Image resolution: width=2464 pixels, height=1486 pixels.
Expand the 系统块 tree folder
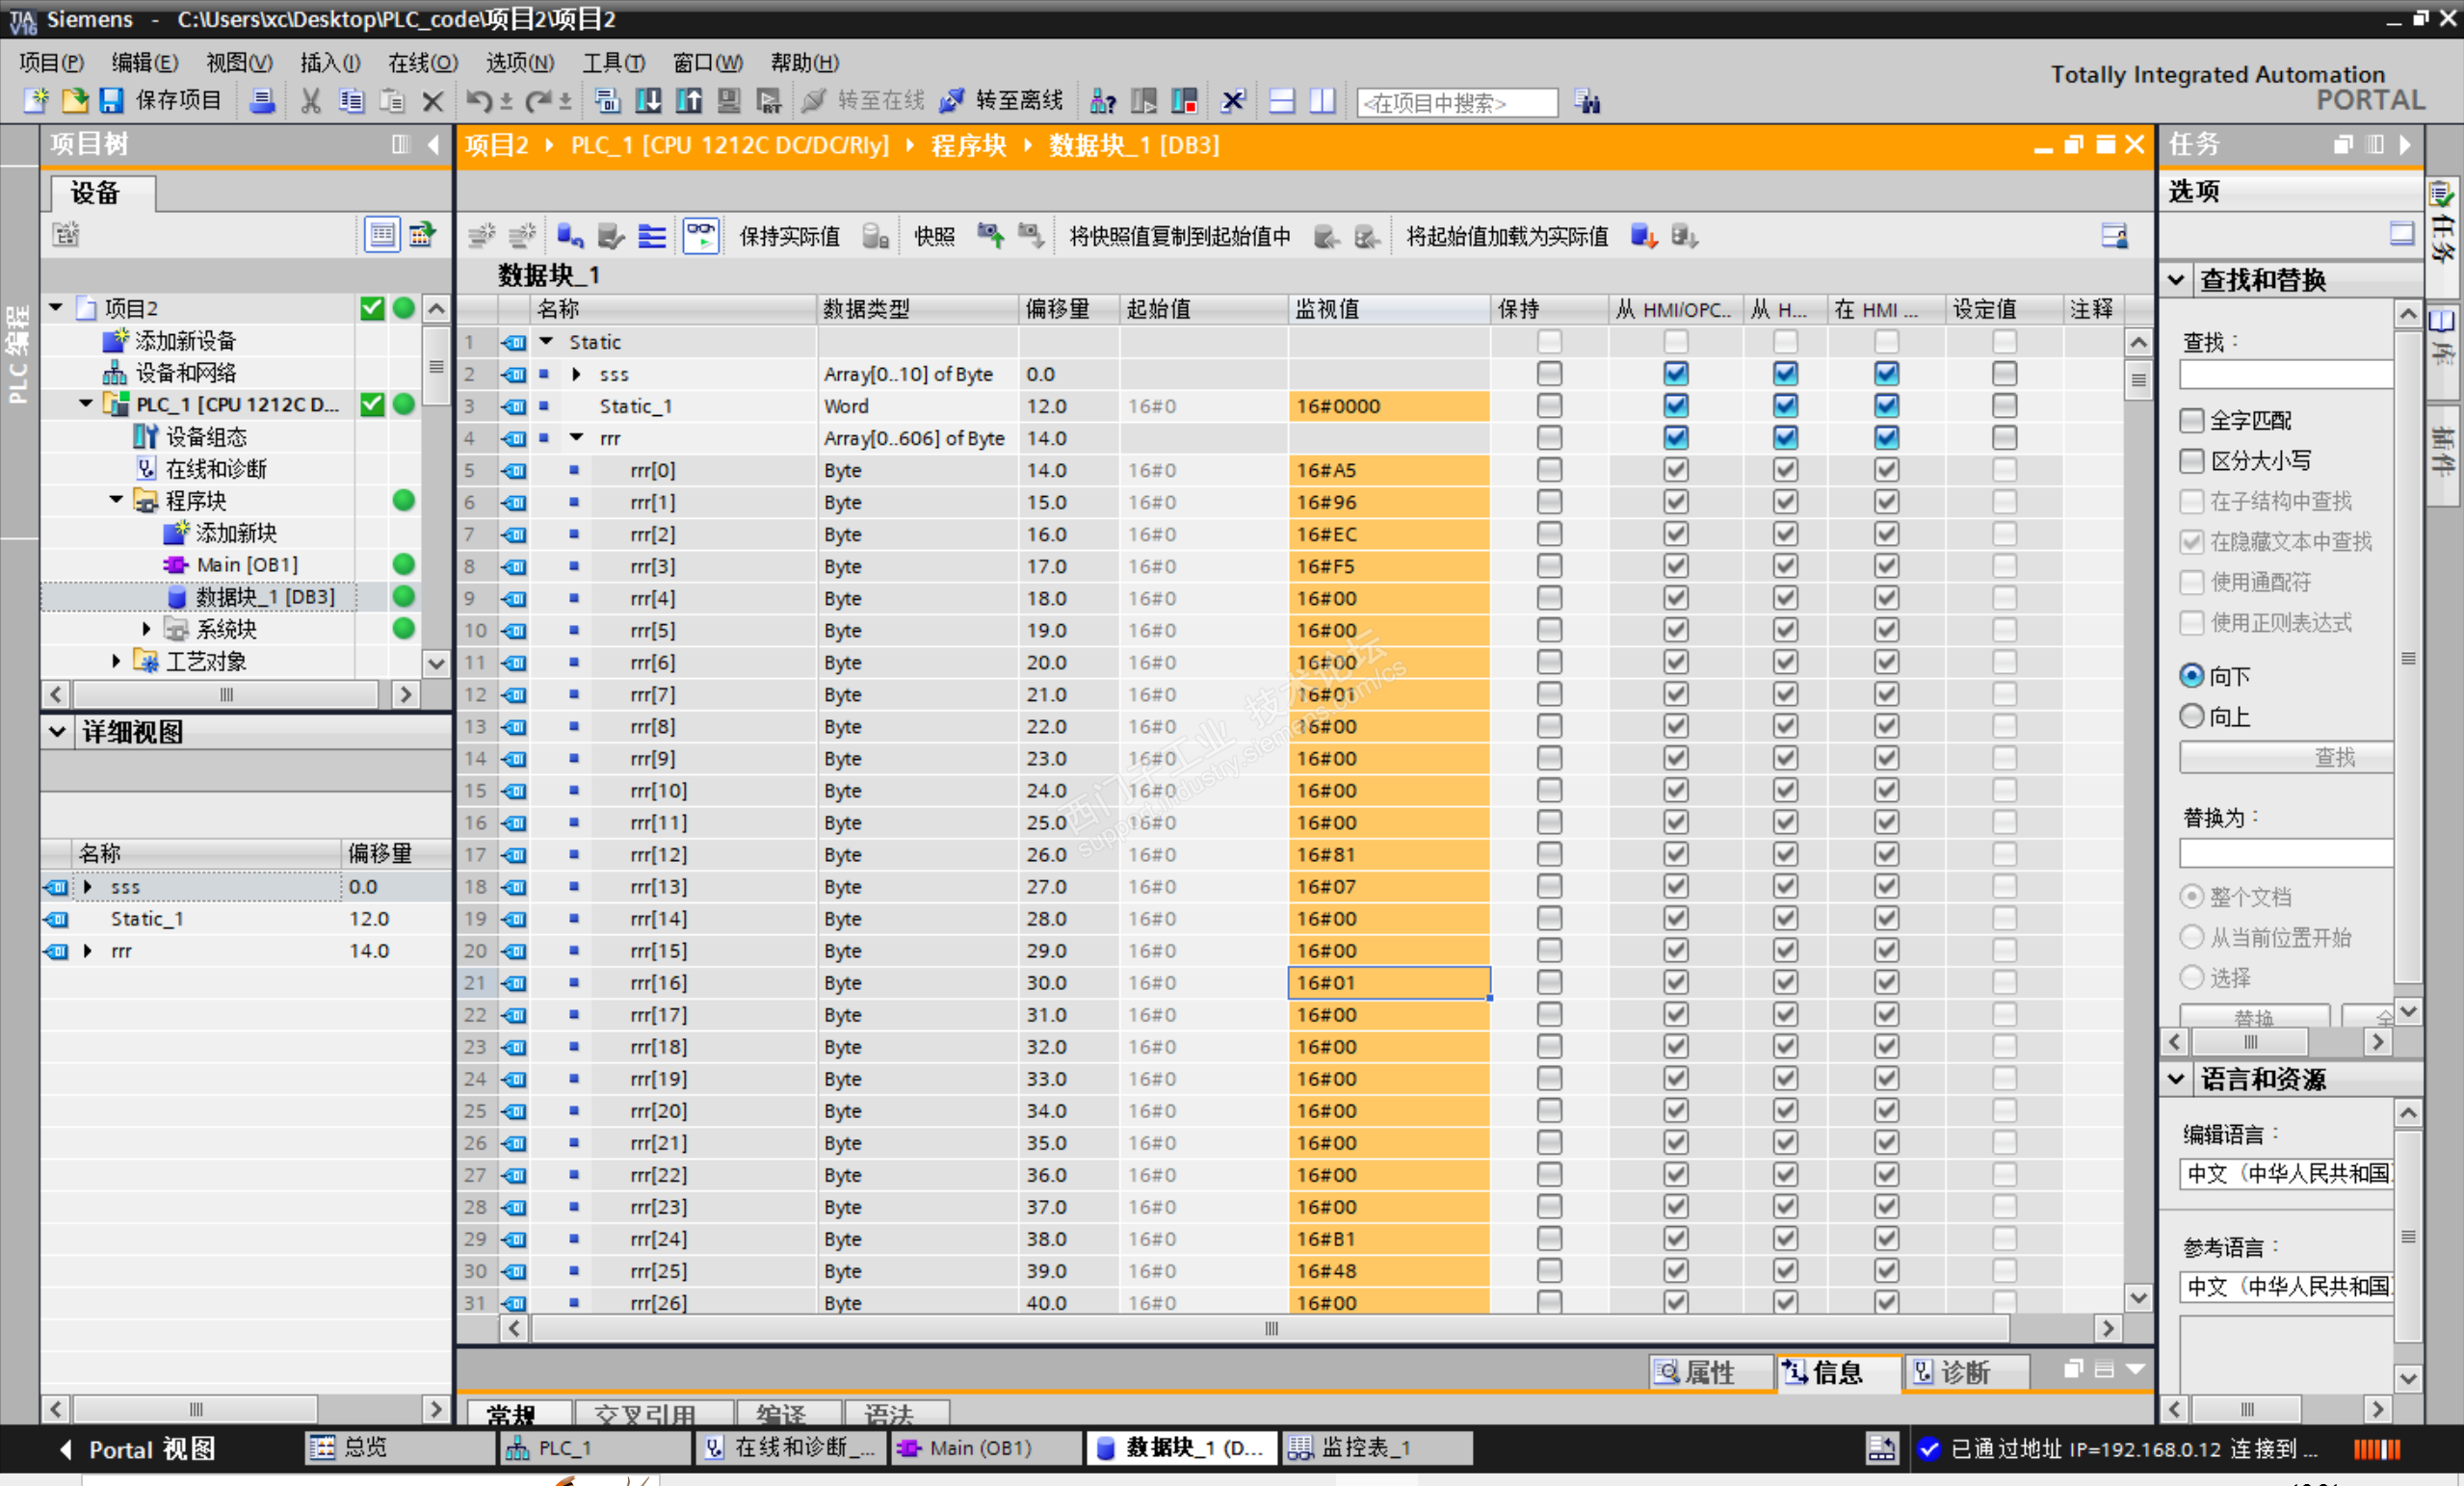click(x=146, y=629)
